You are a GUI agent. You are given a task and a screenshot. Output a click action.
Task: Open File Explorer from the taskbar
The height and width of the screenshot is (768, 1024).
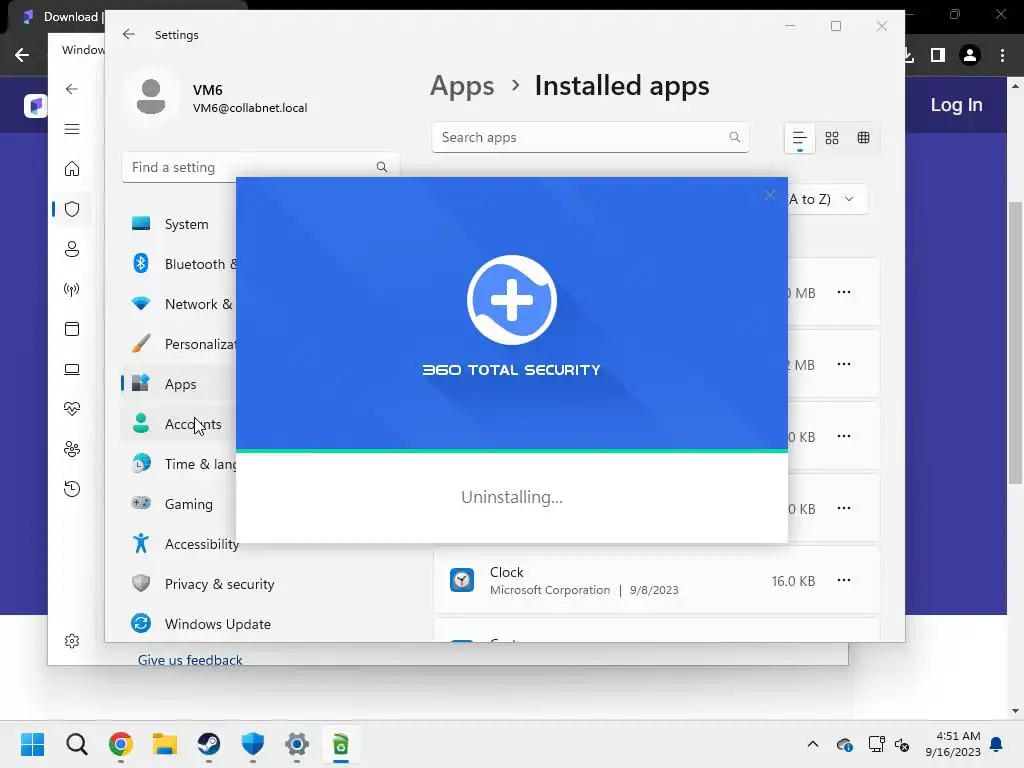(x=165, y=744)
